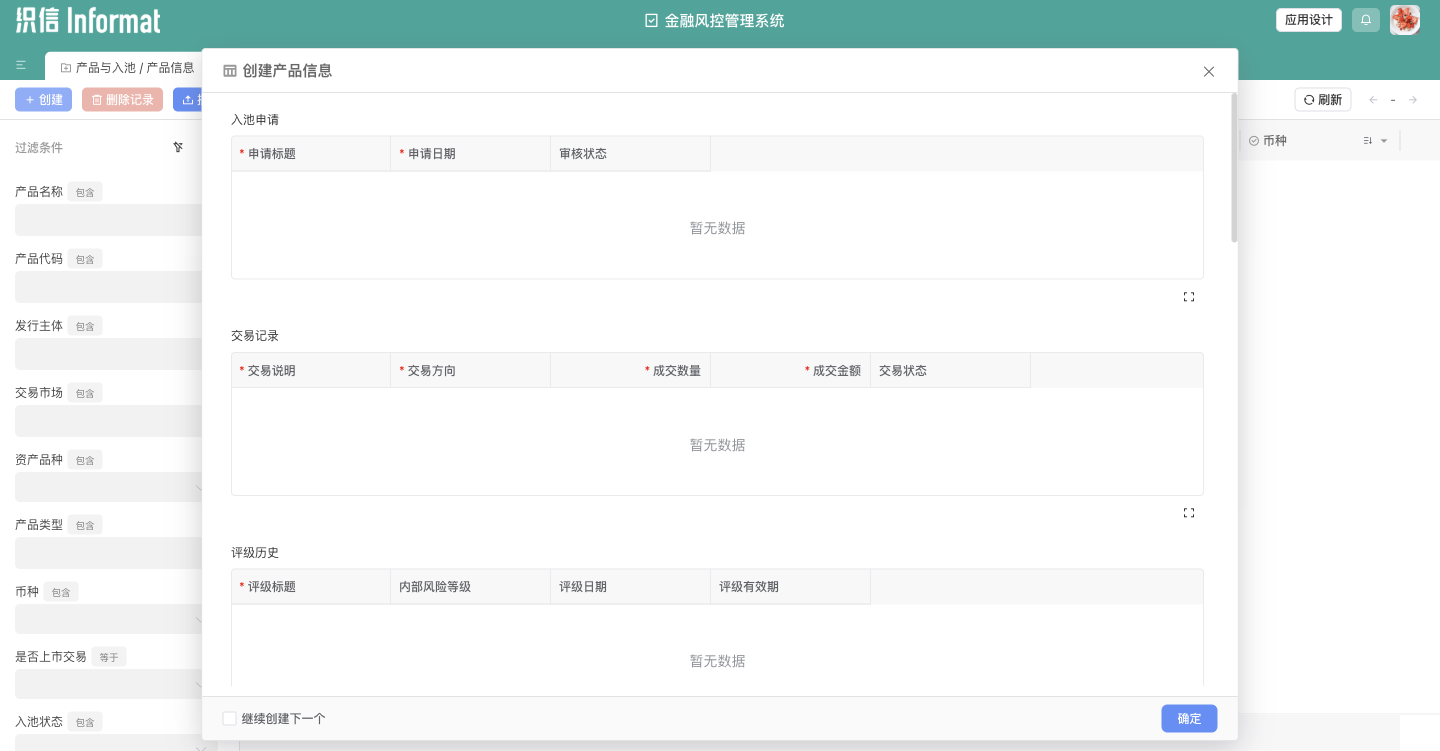Open the user avatar menu
Image resolution: width=1440 pixels, height=751 pixels.
pyautogui.click(x=1405, y=20)
